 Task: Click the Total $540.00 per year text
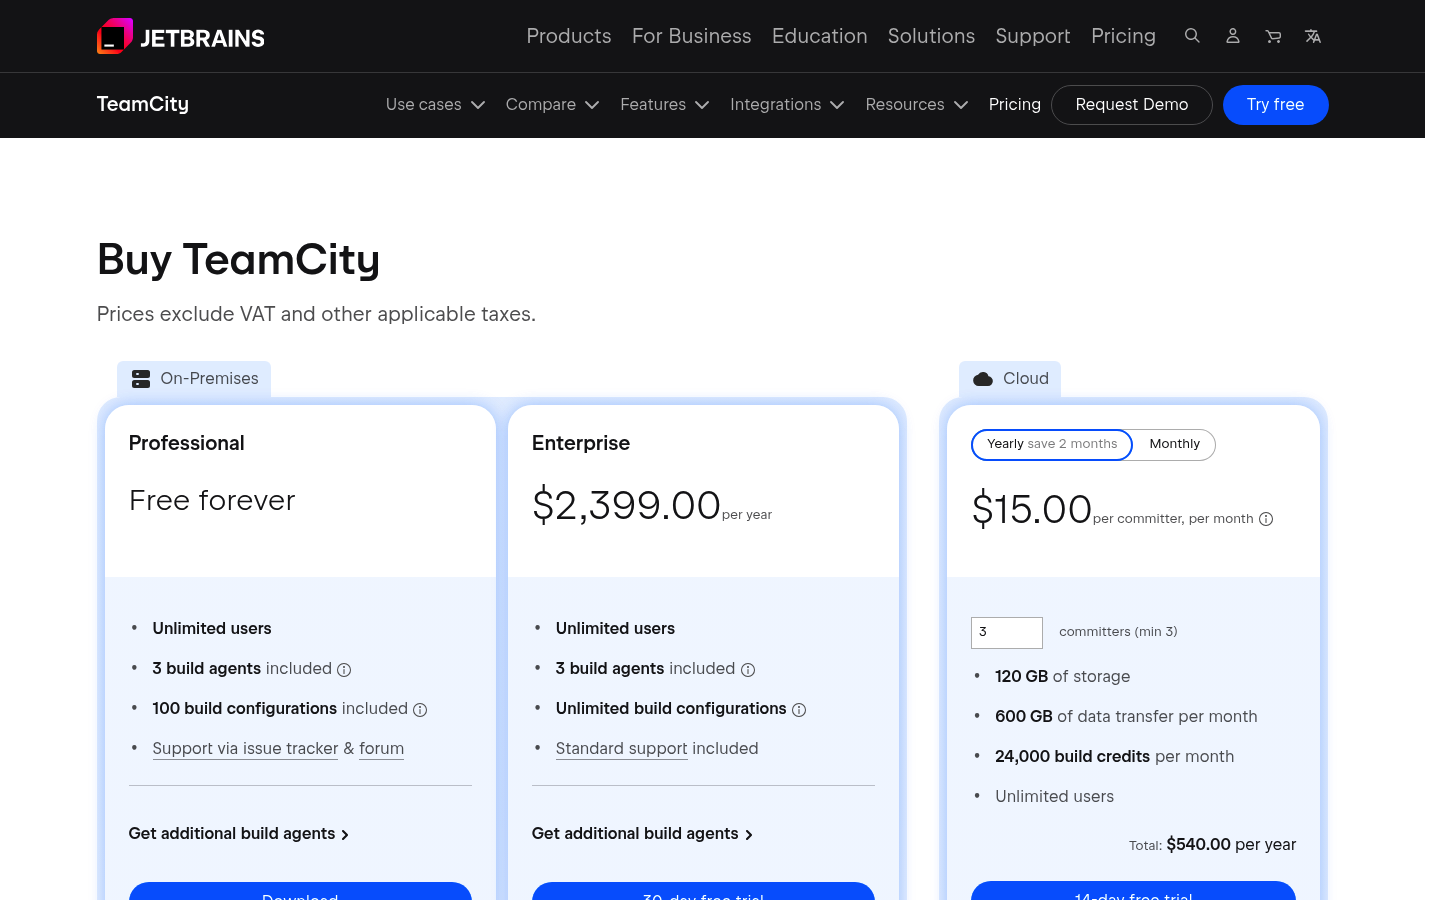1213,845
